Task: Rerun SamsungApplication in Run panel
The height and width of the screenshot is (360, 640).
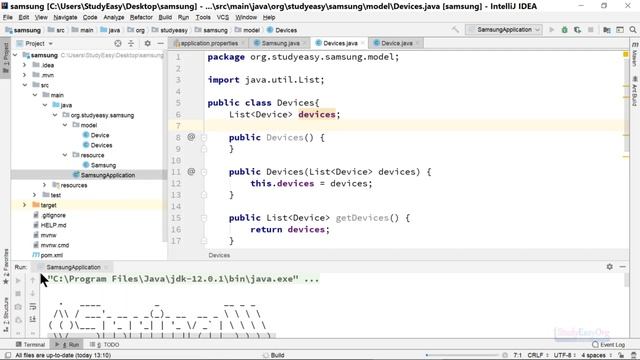Action: pyautogui.click(x=18, y=280)
